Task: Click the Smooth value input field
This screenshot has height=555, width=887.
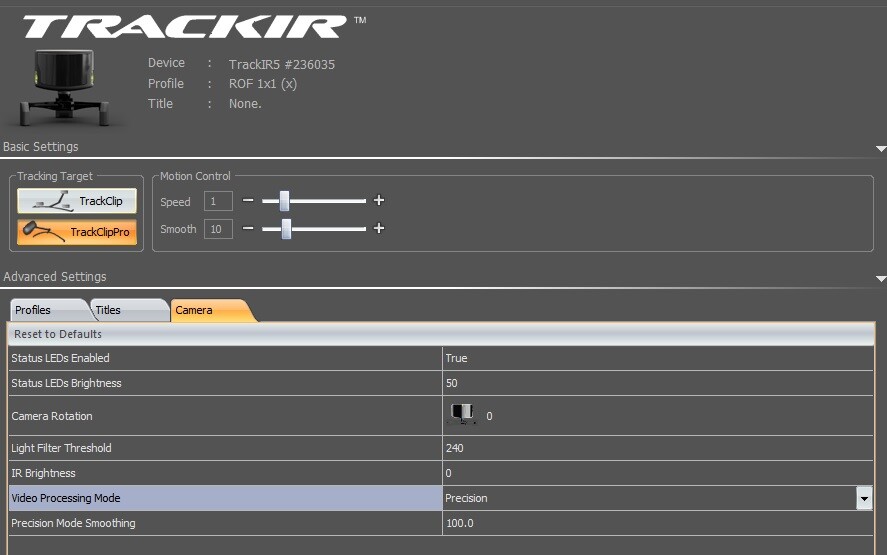Action: tap(218, 229)
